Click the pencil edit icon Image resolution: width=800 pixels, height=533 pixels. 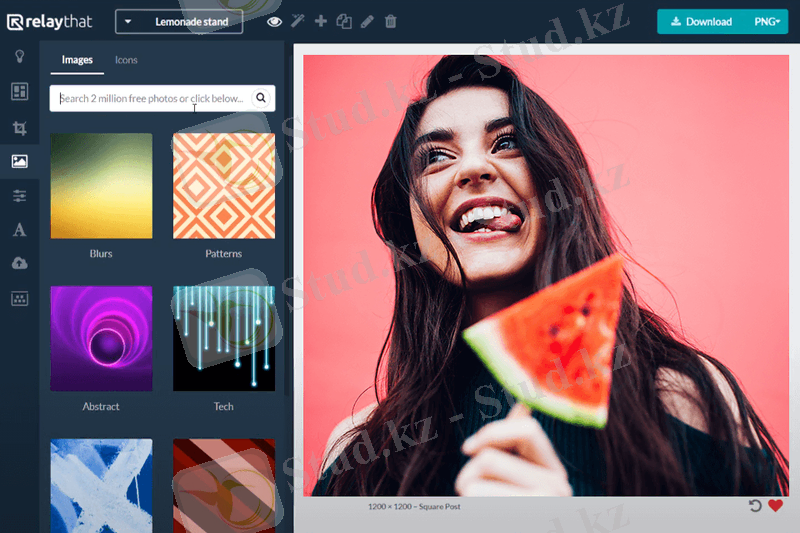tap(367, 21)
